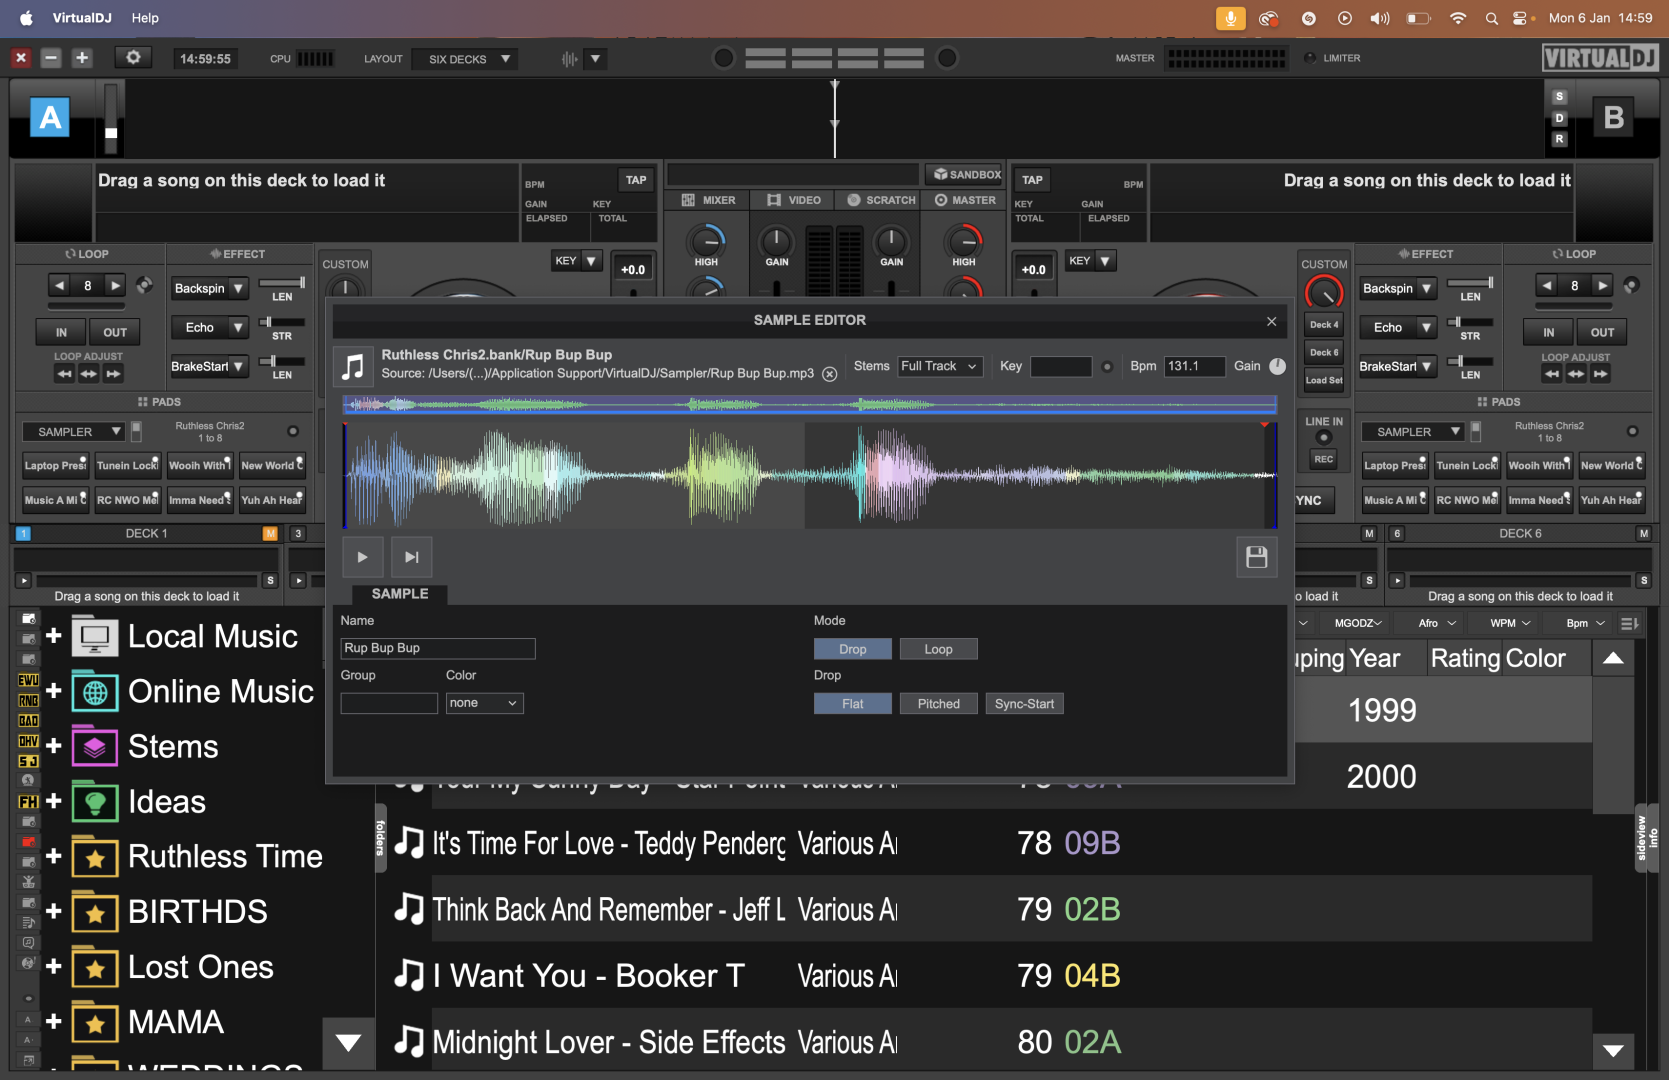
Task: Select Flat drop type
Action: (x=853, y=704)
